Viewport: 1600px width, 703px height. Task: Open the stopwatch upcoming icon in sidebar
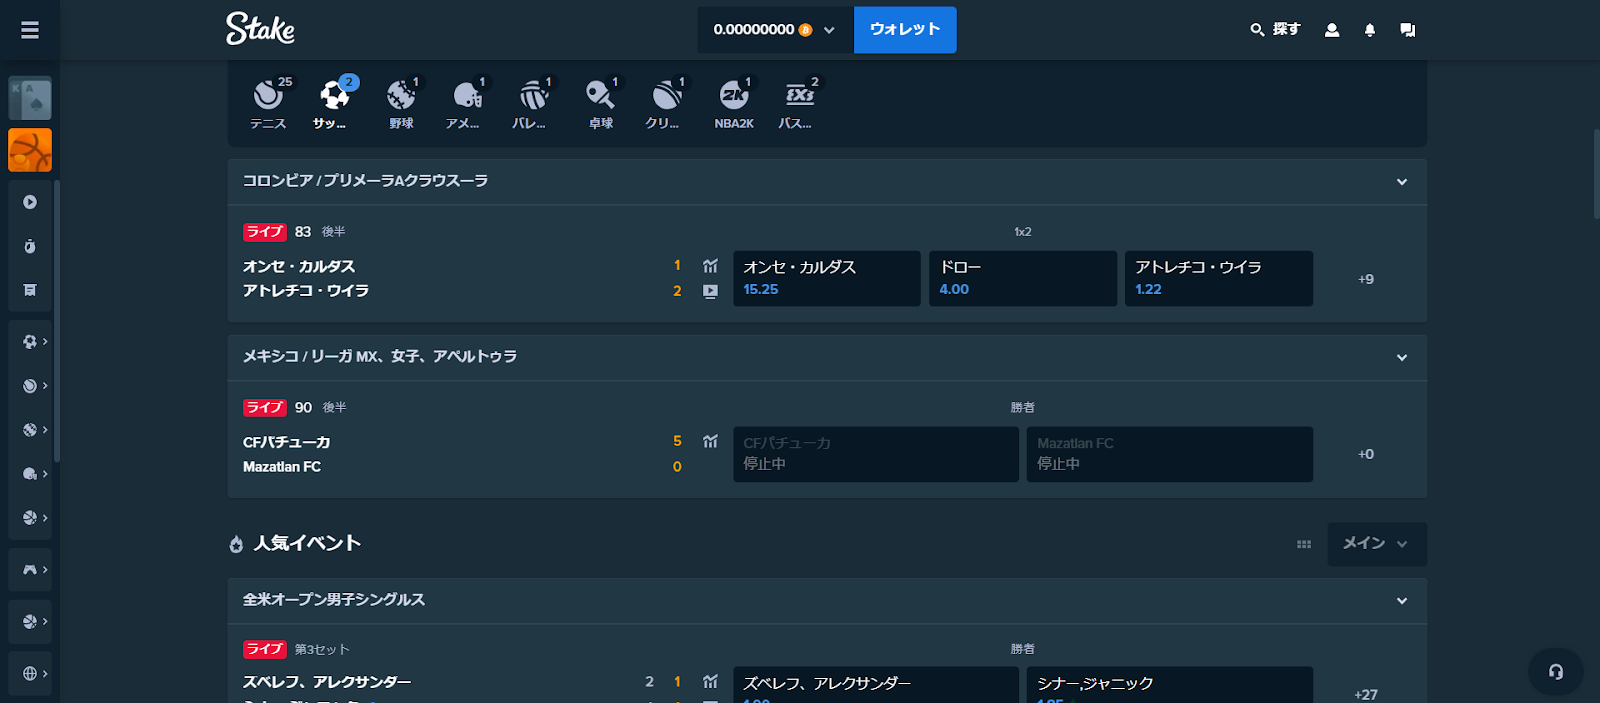30,246
